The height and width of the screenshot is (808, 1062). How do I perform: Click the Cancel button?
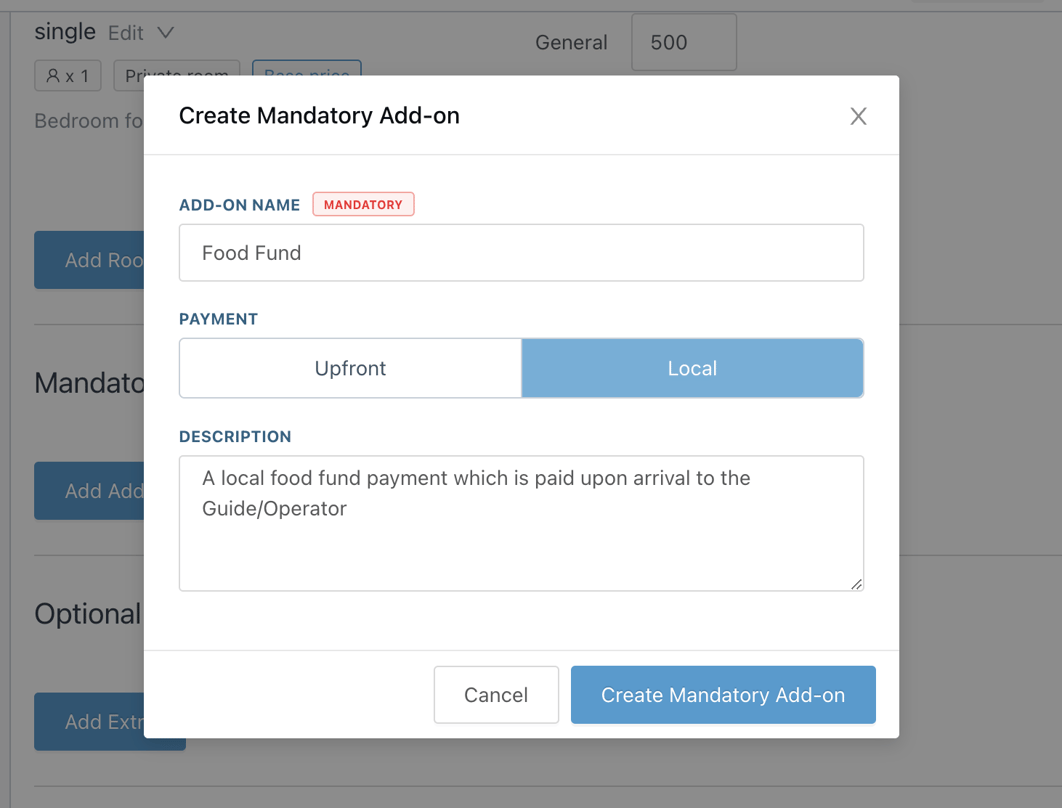pos(496,694)
